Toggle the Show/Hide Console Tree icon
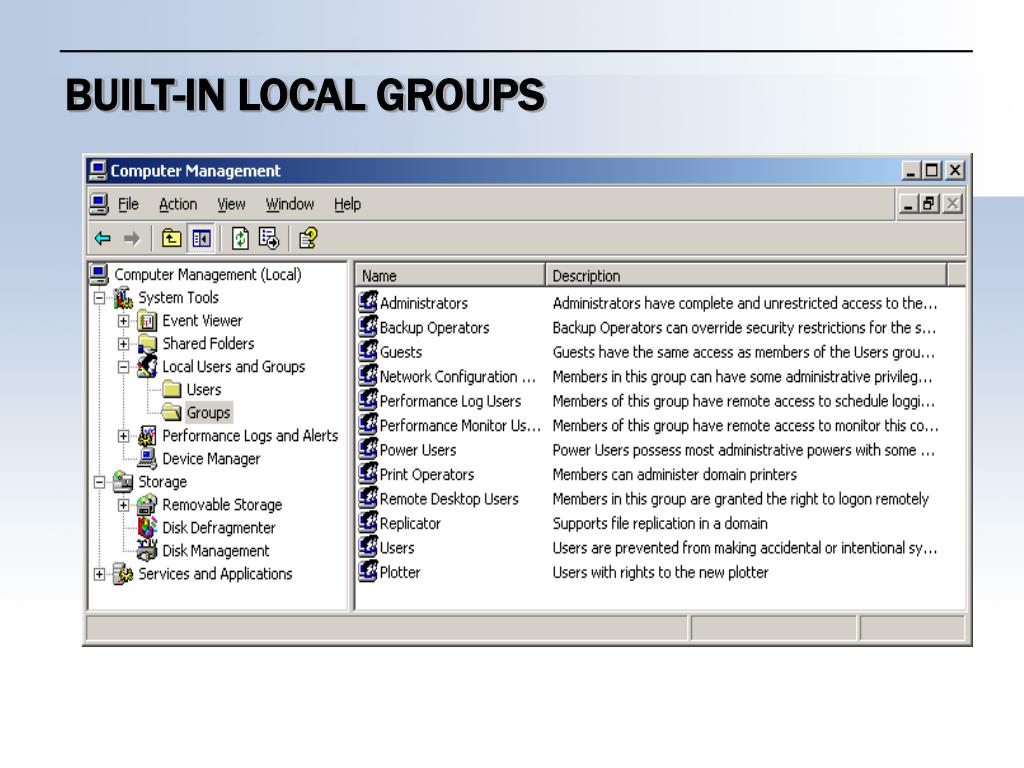 click(201, 239)
